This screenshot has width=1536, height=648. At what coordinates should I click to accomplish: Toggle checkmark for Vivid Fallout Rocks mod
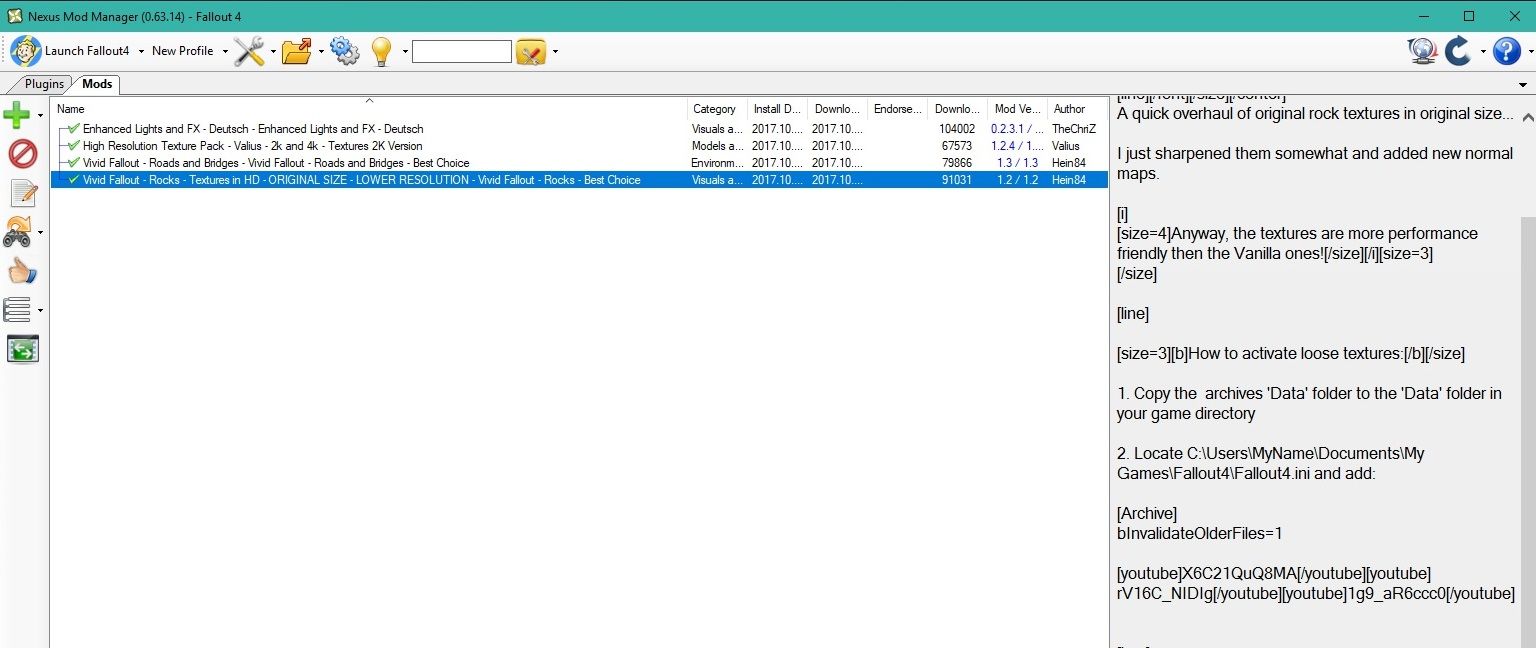(74, 179)
